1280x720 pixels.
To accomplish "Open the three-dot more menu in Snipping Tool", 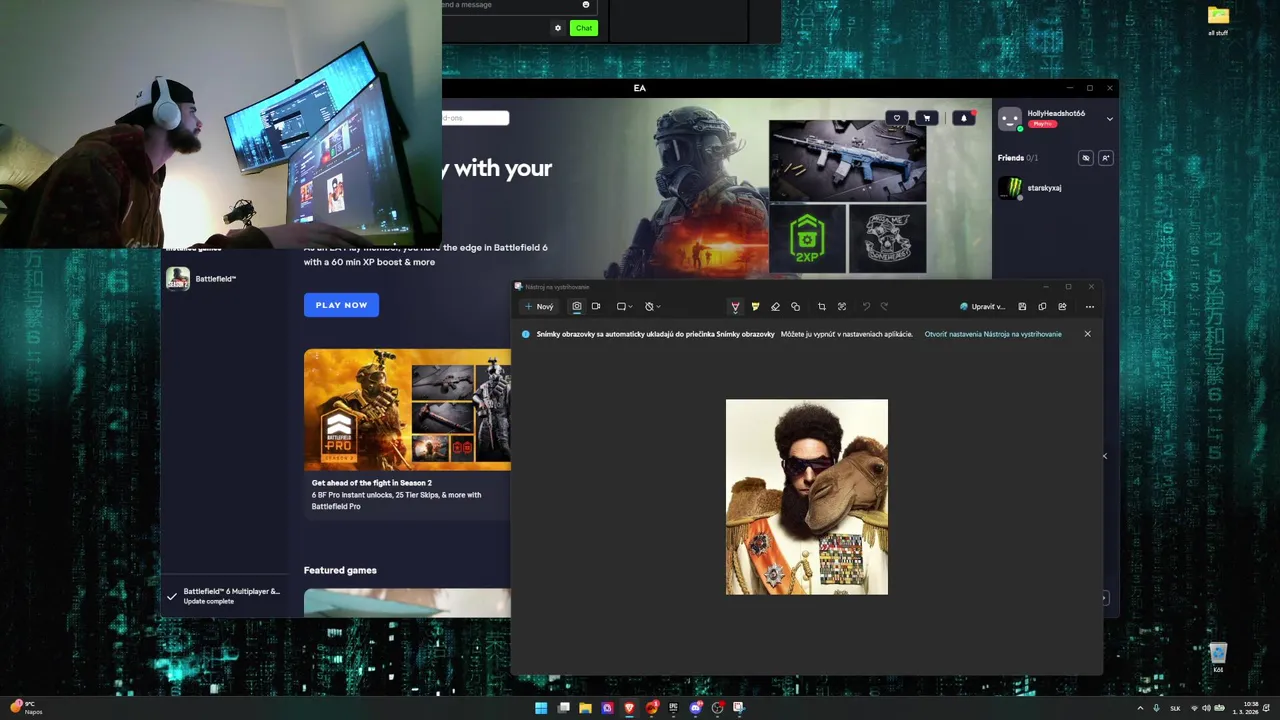I will (x=1090, y=307).
